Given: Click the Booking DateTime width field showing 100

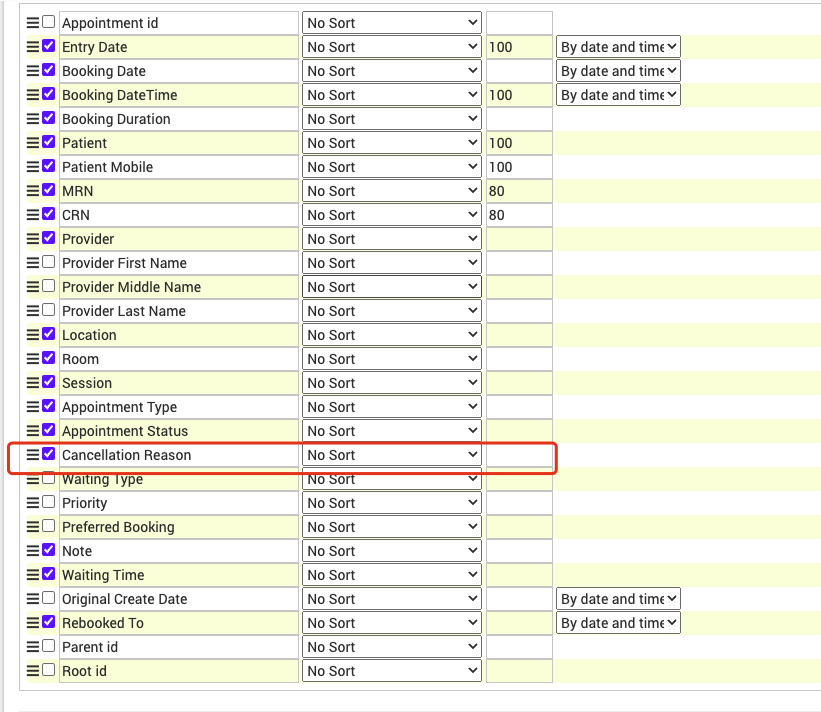Looking at the screenshot, I should pyautogui.click(x=519, y=95).
